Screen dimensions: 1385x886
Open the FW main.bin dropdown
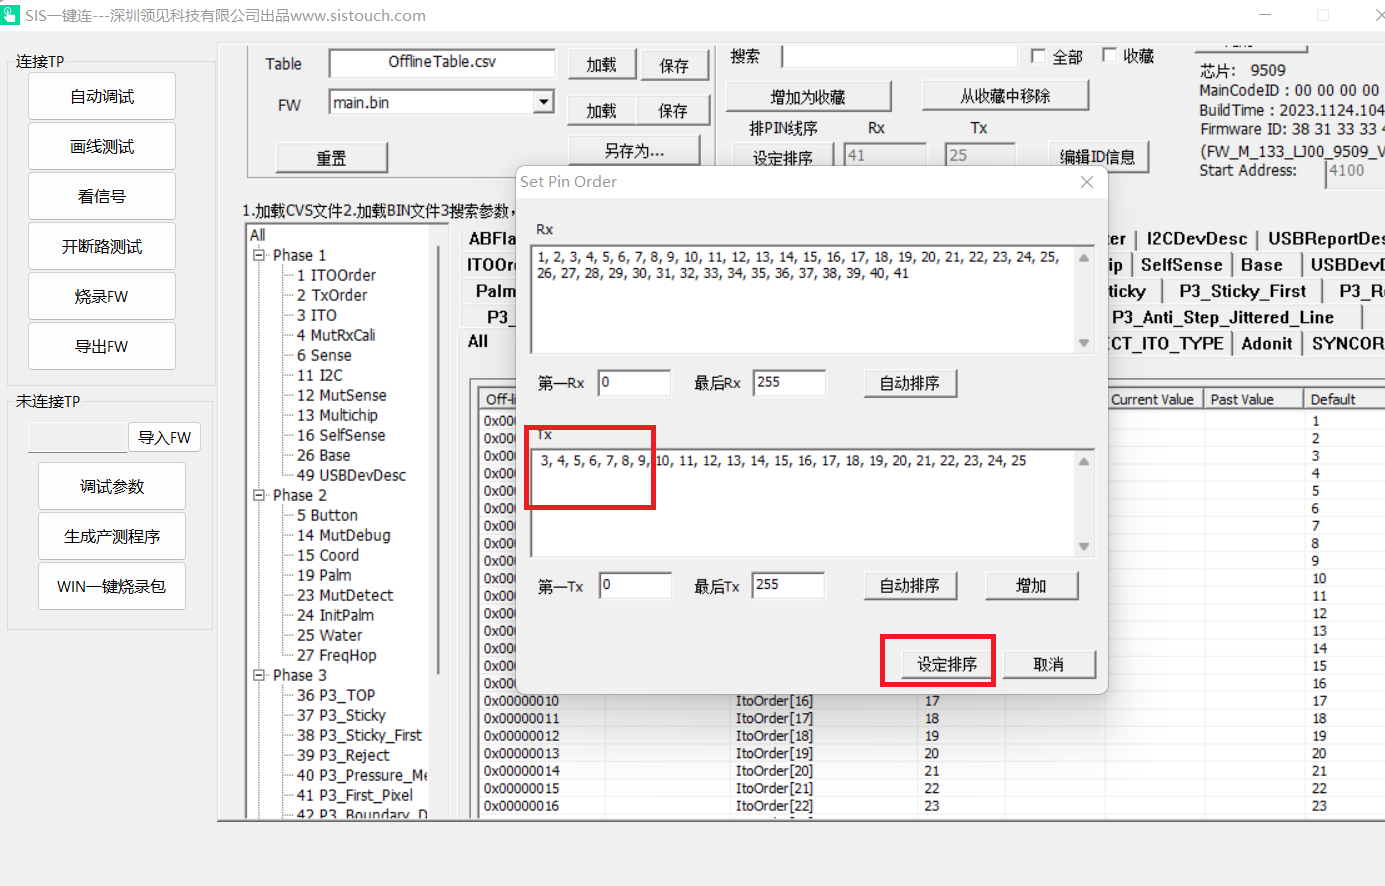(x=543, y=102)
